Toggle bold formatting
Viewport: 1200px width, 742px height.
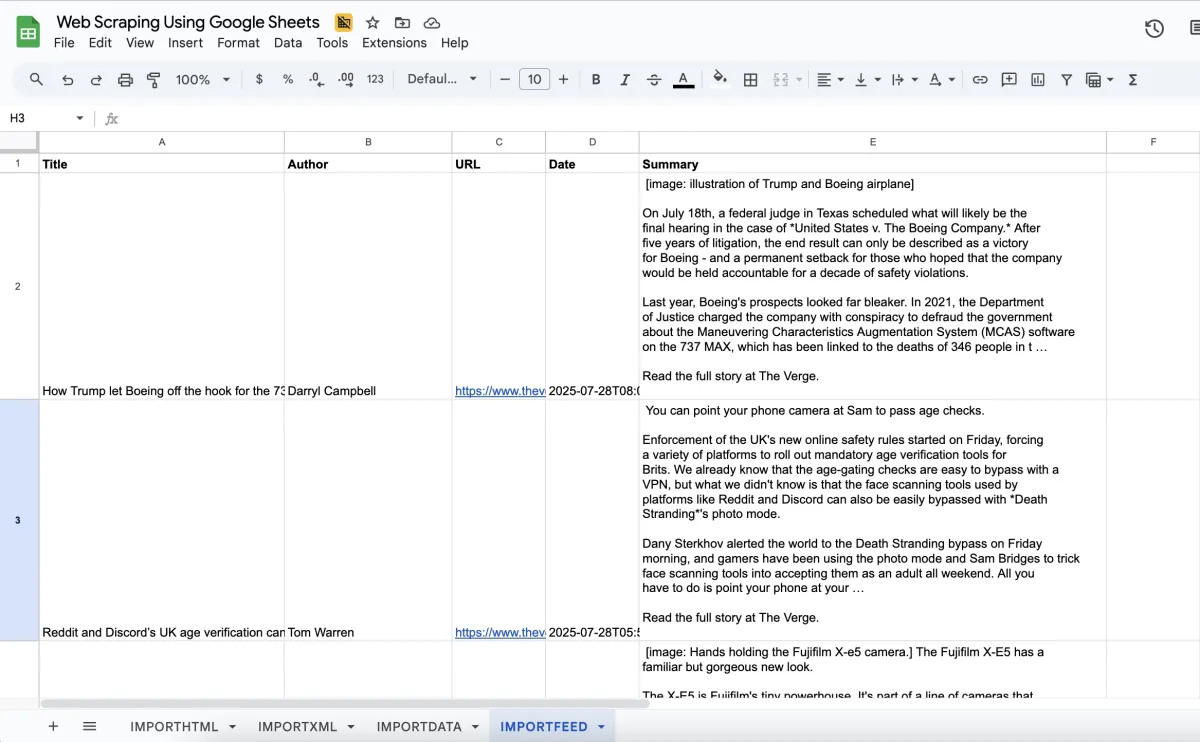[x=596, y=80]
